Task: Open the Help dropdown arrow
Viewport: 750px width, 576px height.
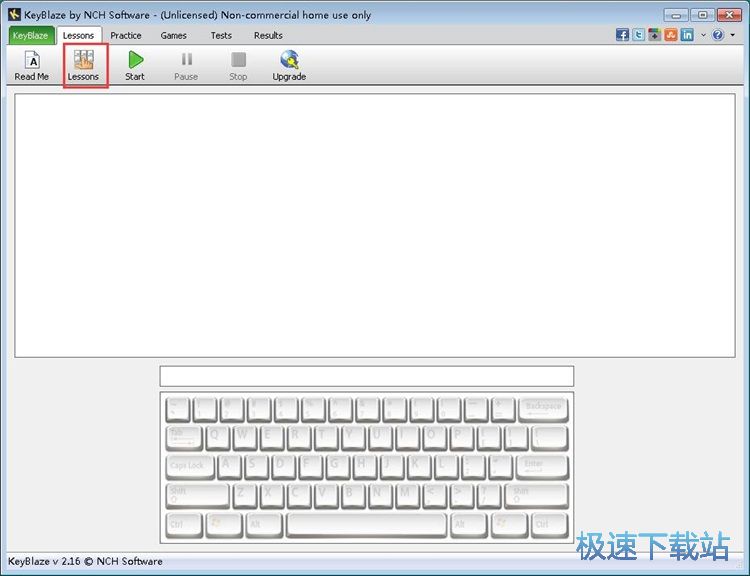Action: pyautogui.click(x=732, y=35)
